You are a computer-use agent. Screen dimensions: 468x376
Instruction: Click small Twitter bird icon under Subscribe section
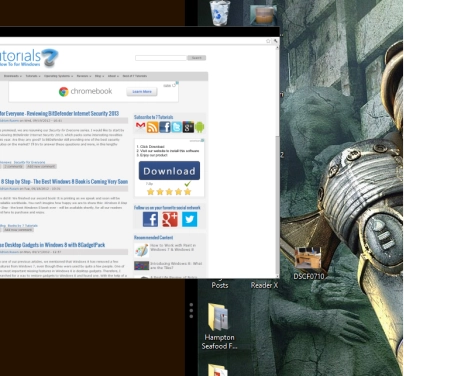tap(177, 127)
